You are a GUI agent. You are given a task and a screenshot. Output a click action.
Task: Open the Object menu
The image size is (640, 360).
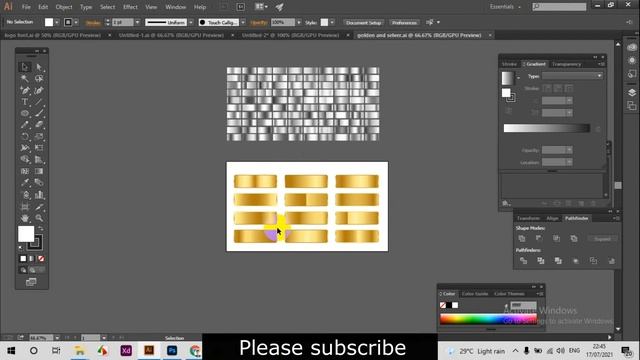click(64, 7)
